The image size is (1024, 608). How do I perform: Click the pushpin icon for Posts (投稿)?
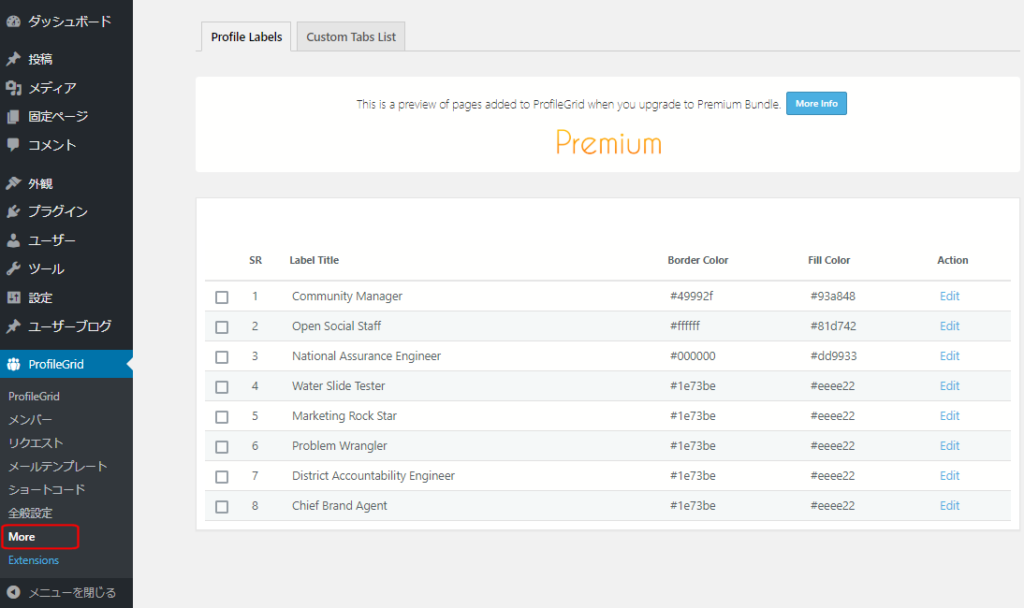point(13,59)
